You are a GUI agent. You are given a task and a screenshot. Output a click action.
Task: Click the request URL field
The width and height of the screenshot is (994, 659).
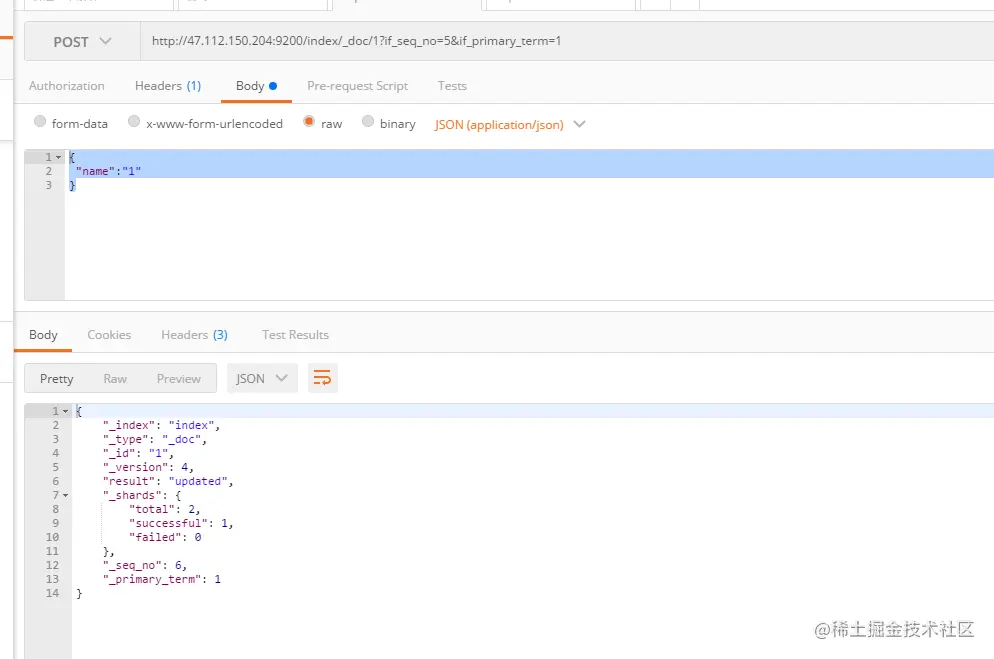(567, 41)
